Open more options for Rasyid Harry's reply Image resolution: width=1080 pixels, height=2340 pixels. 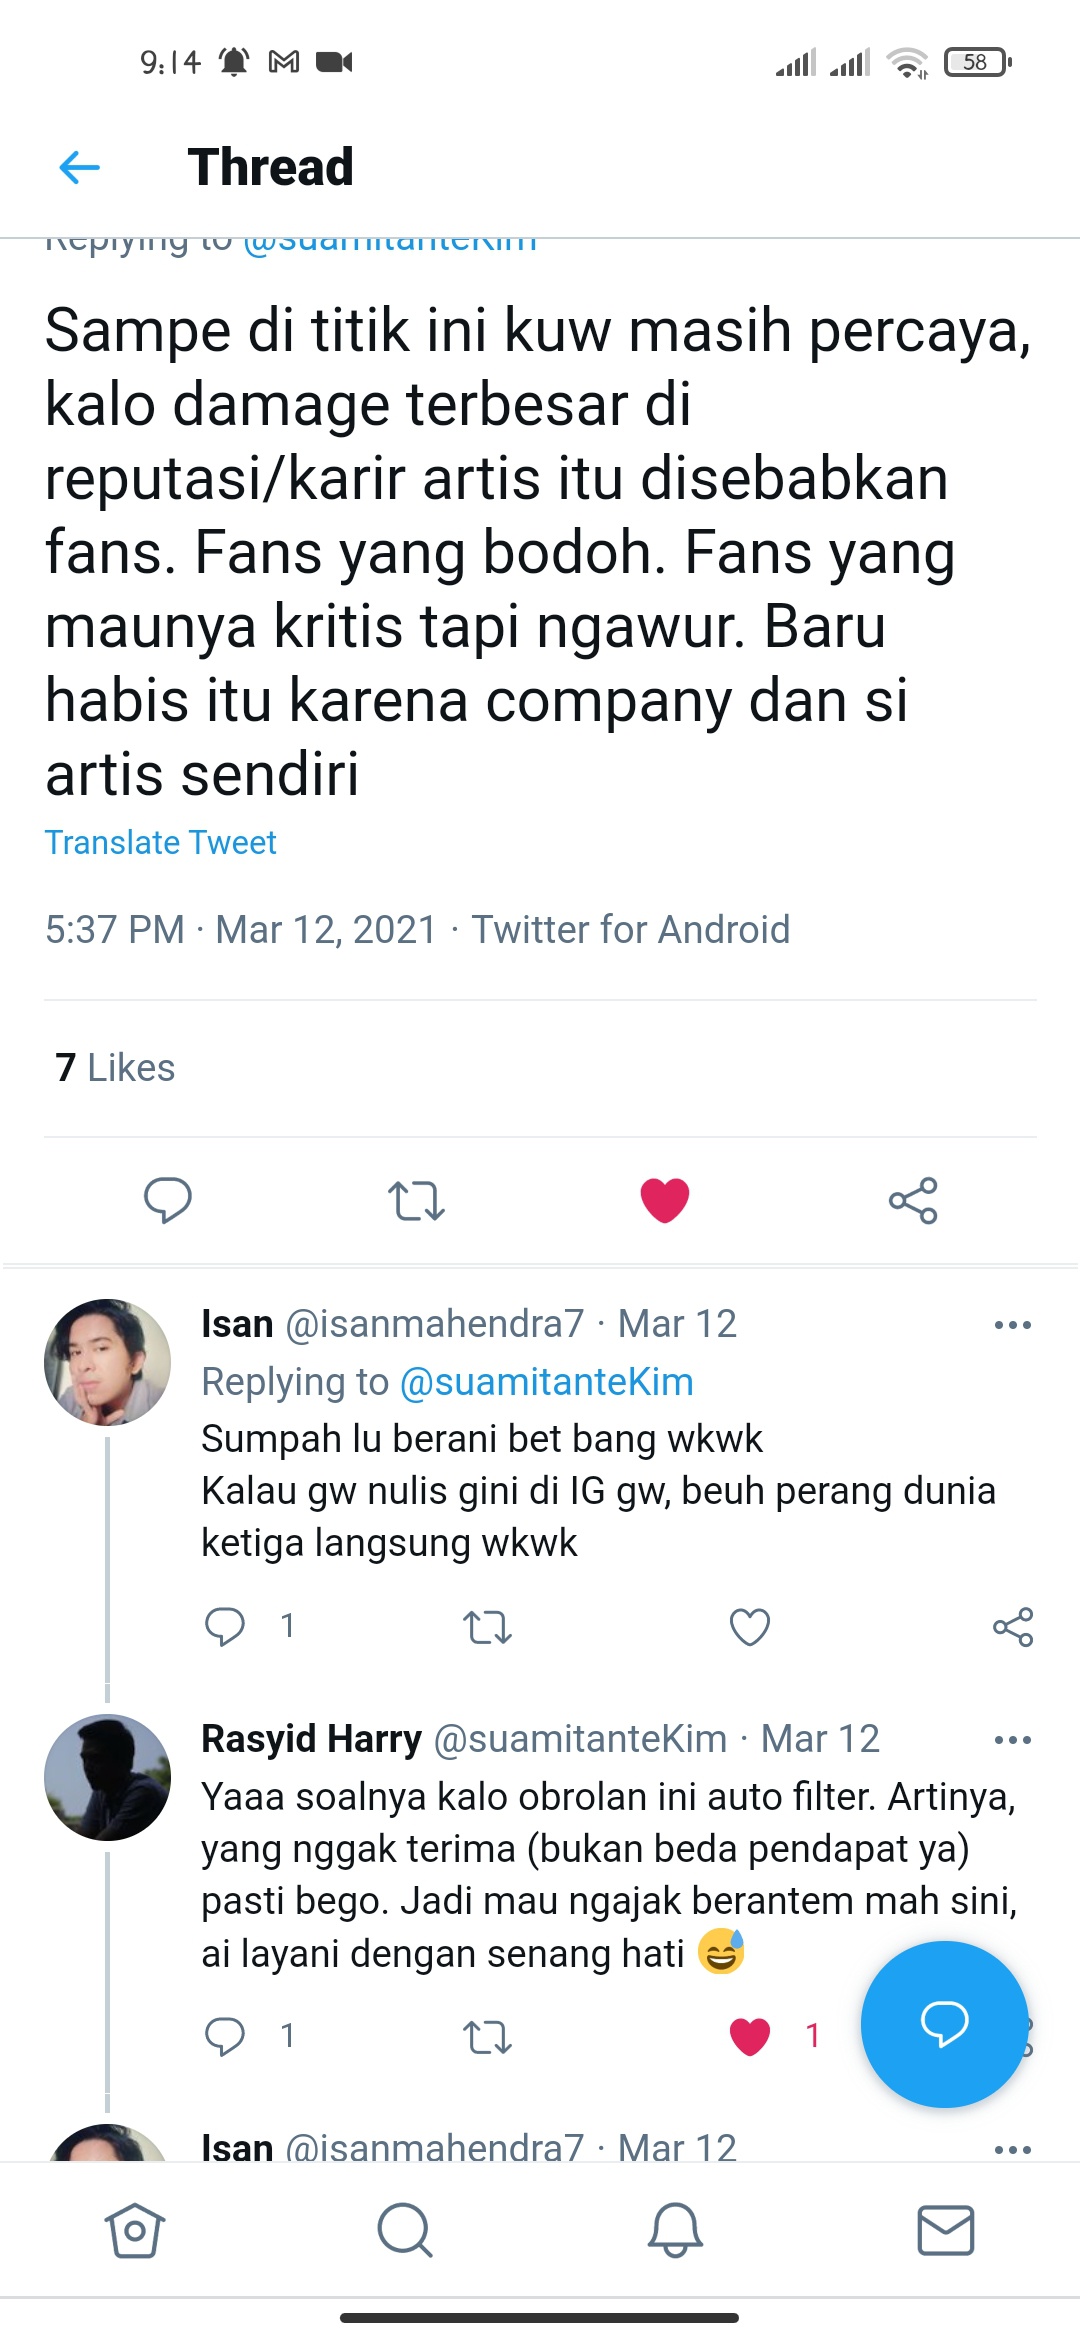coord(1013,1738)
